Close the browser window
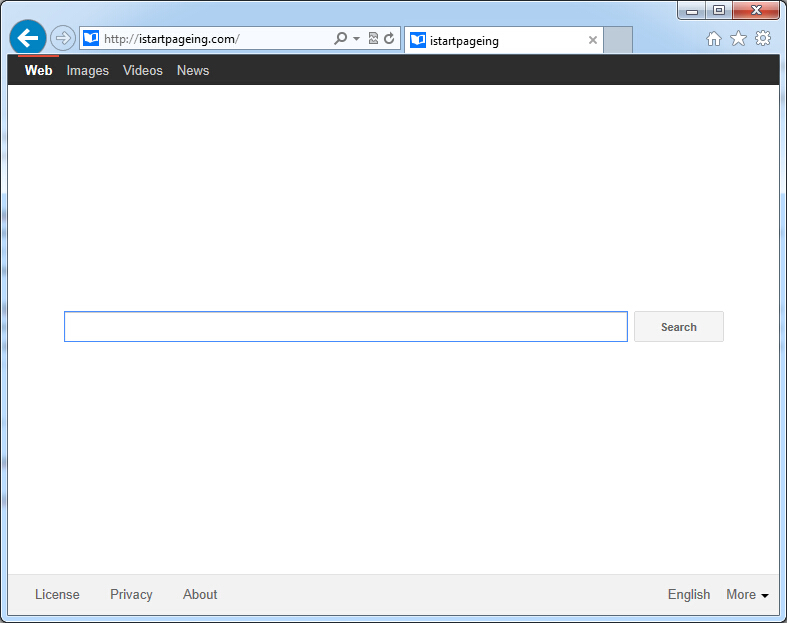 [756, 11]
